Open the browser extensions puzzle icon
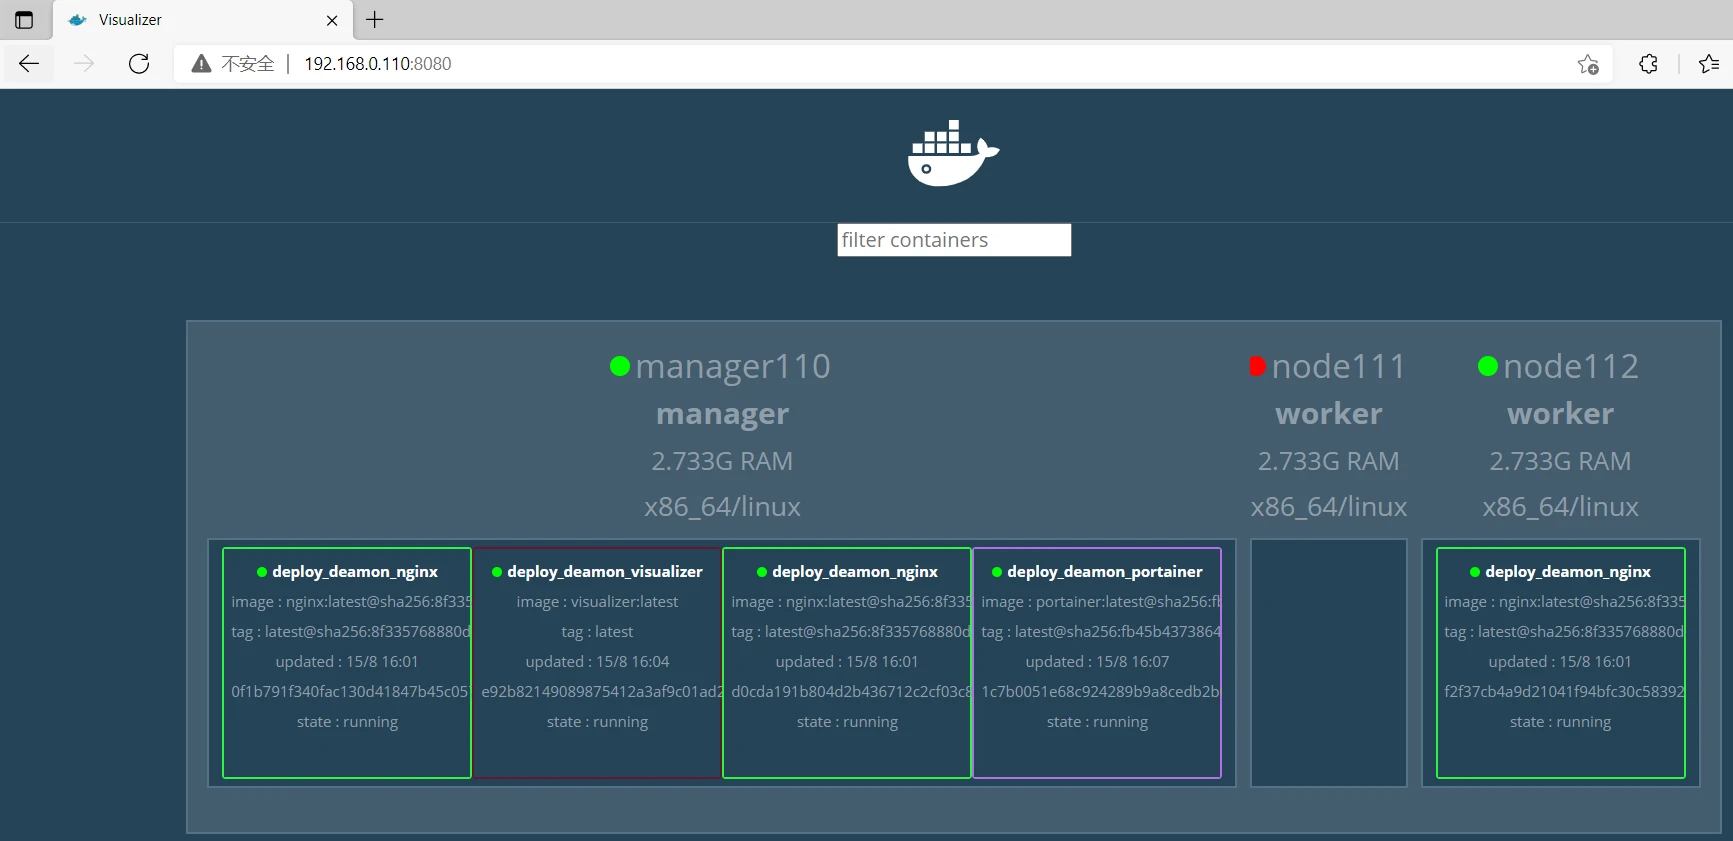Image resolution: width=1733 pixels, height=841 pixels. point(1648,64)
